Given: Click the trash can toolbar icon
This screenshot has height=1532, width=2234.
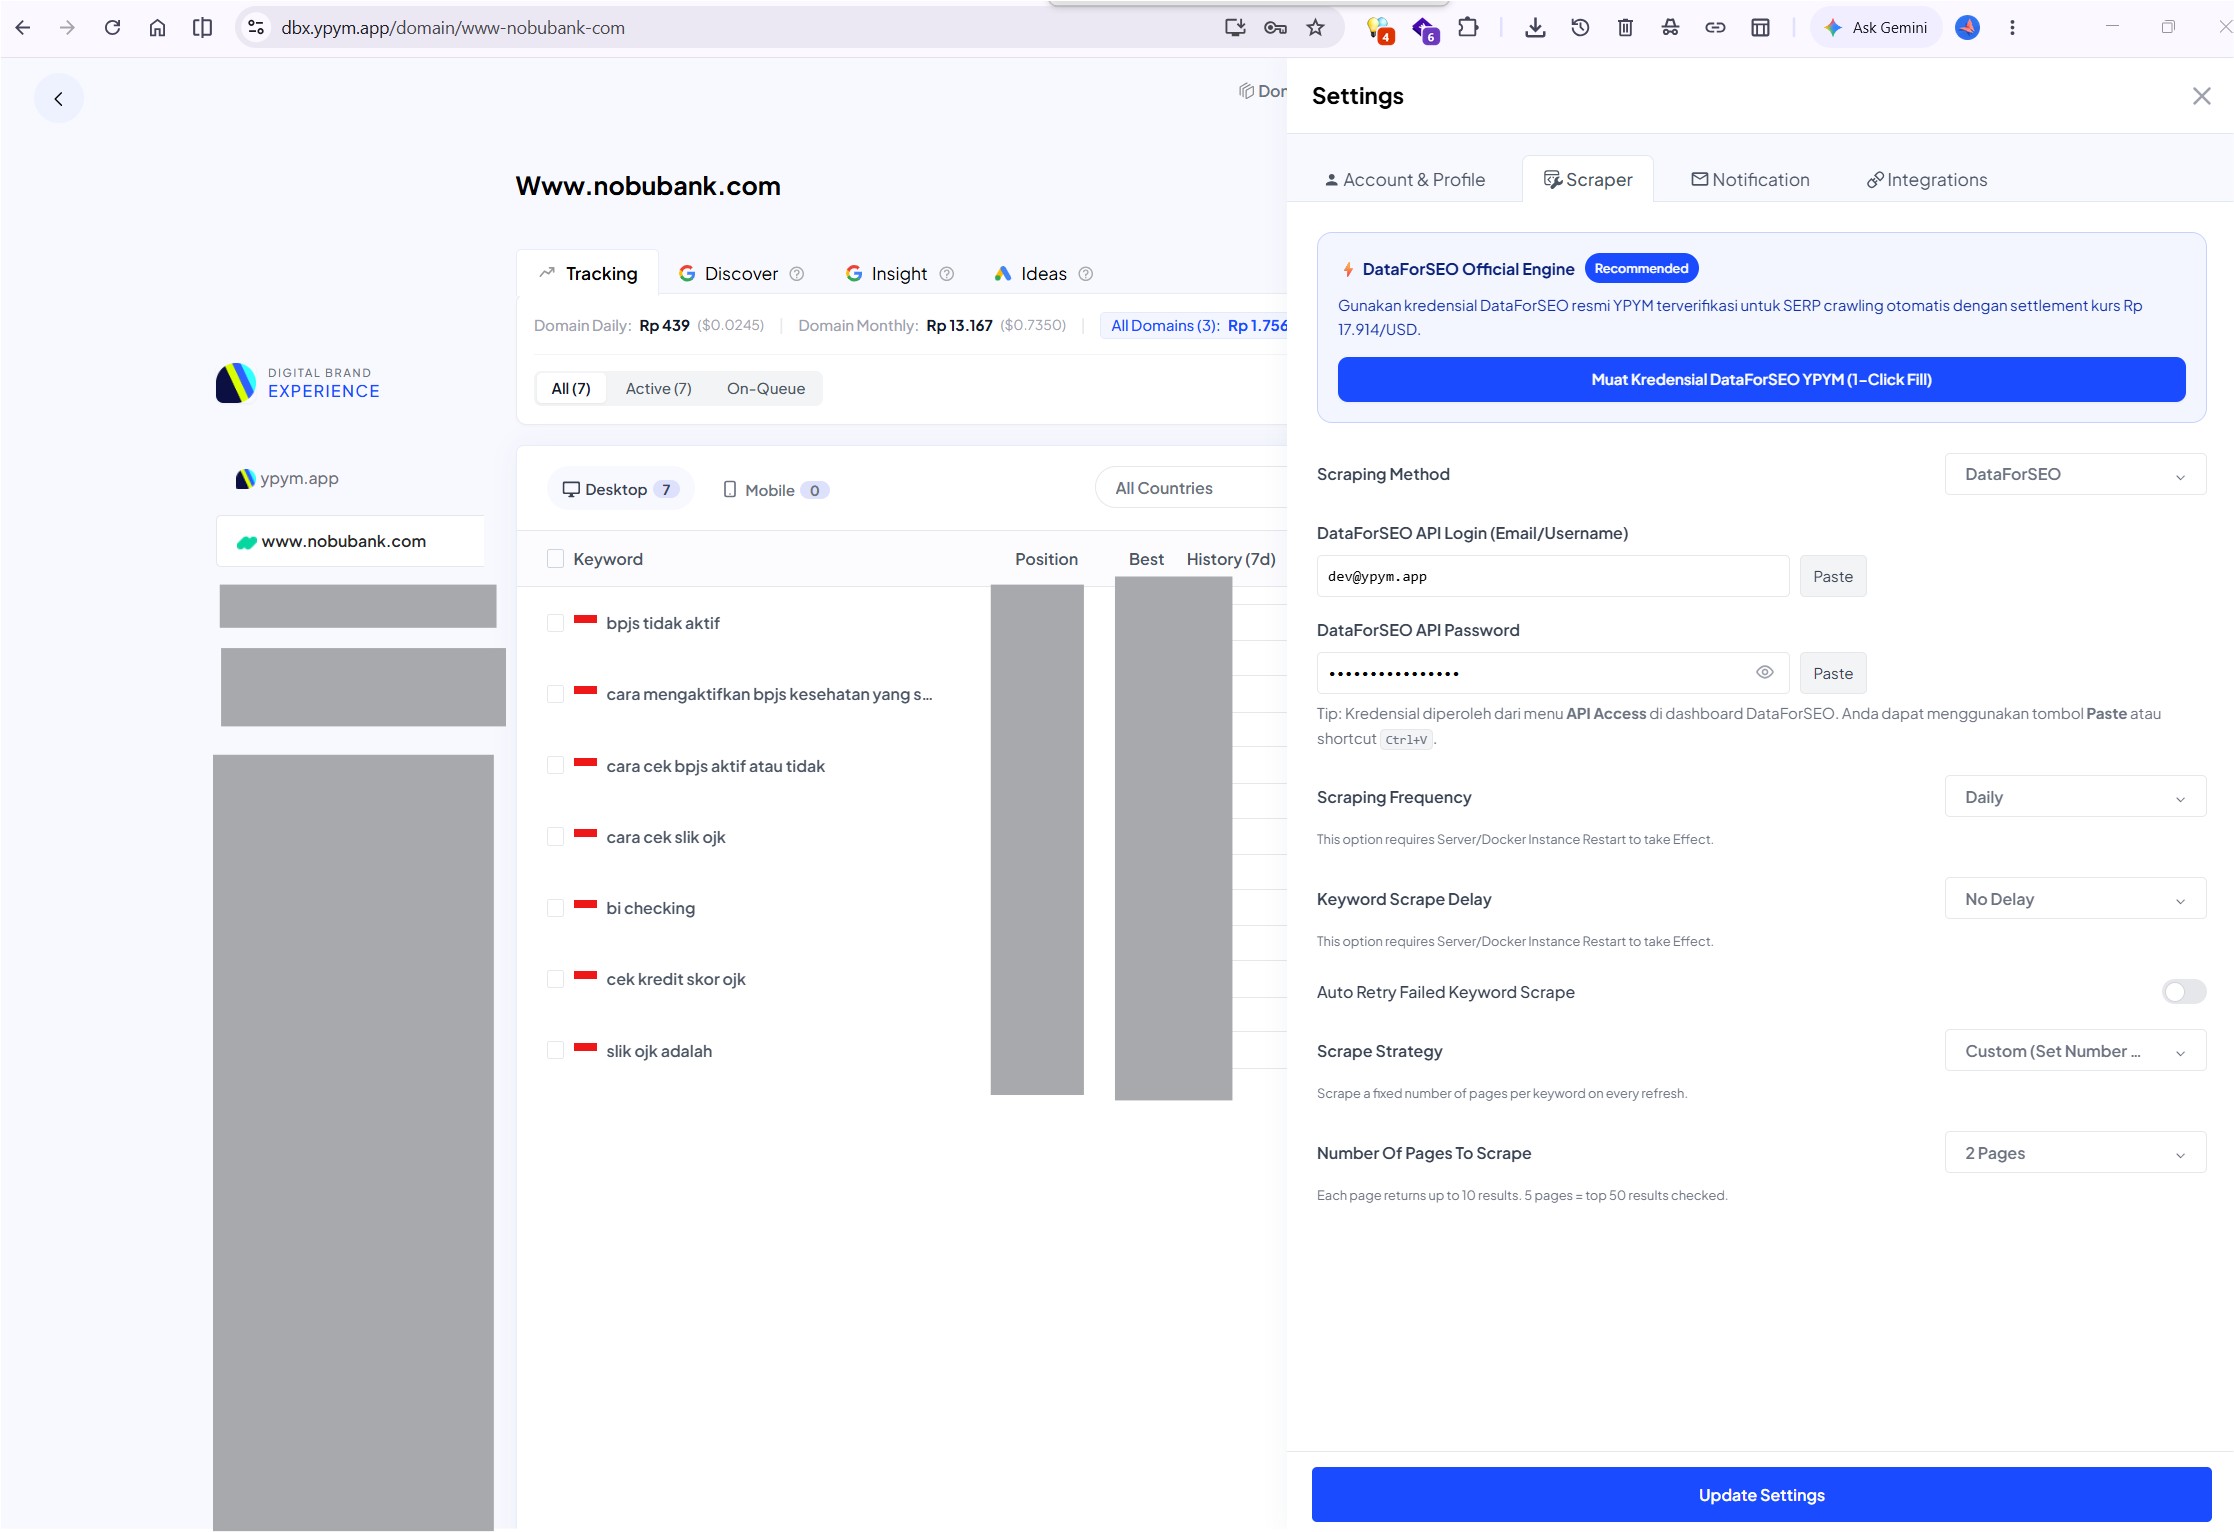Looking at the screenshot, I should tap(1625, 28).
